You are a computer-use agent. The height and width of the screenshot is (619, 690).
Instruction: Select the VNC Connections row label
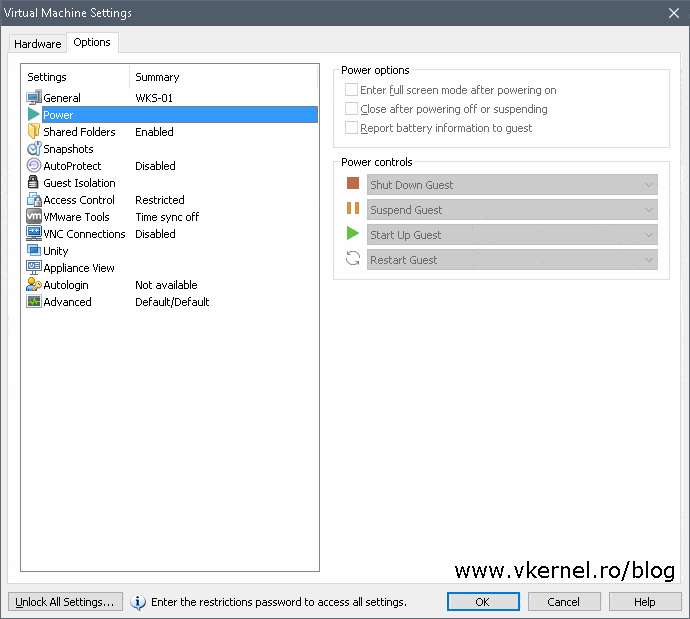84,234
